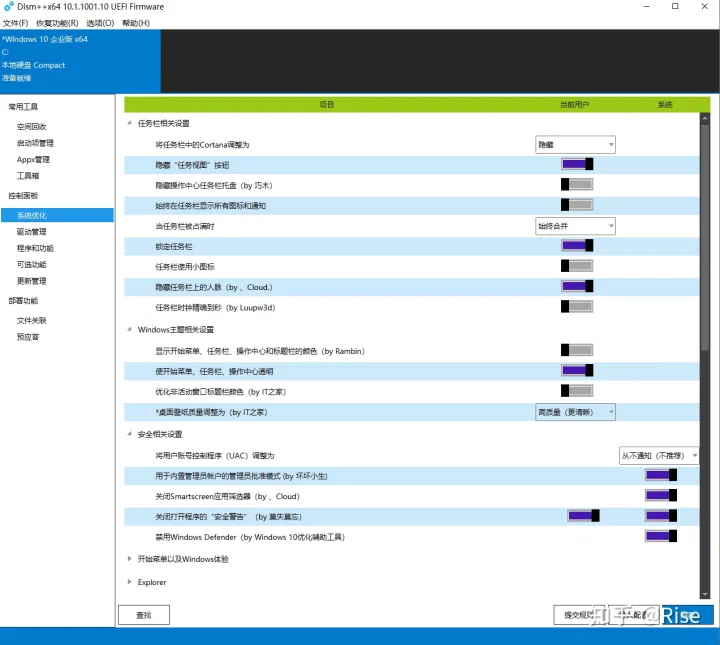The height and width of the screenshot is (645, 720).
Task: Click the 系统 column header
Action: 665,105
